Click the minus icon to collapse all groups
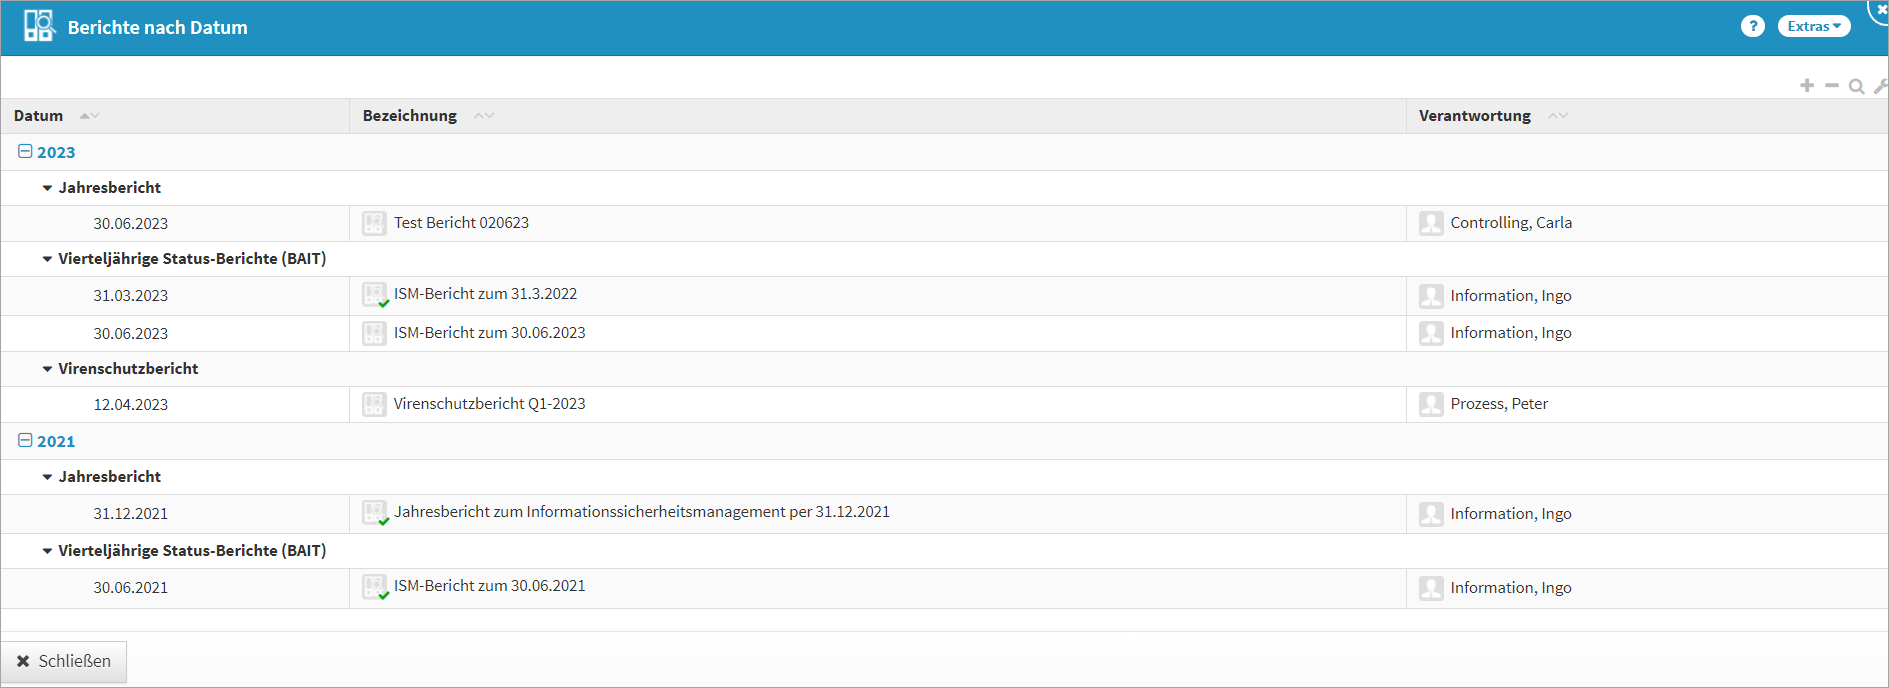Image resolution: width=1889 pixels, height=688 pixels. (x=1831, y=86)
